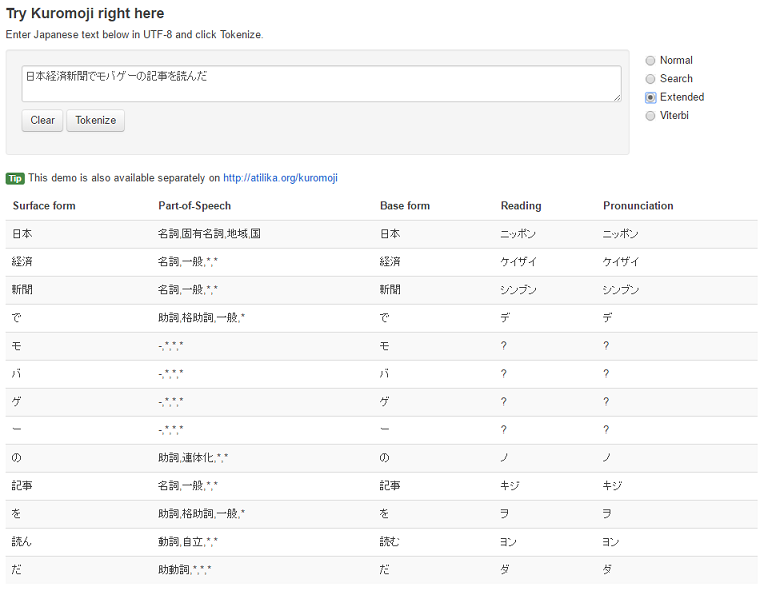Click the Pronunciation column header
This screenshot has width=767, height=589.
638,206
